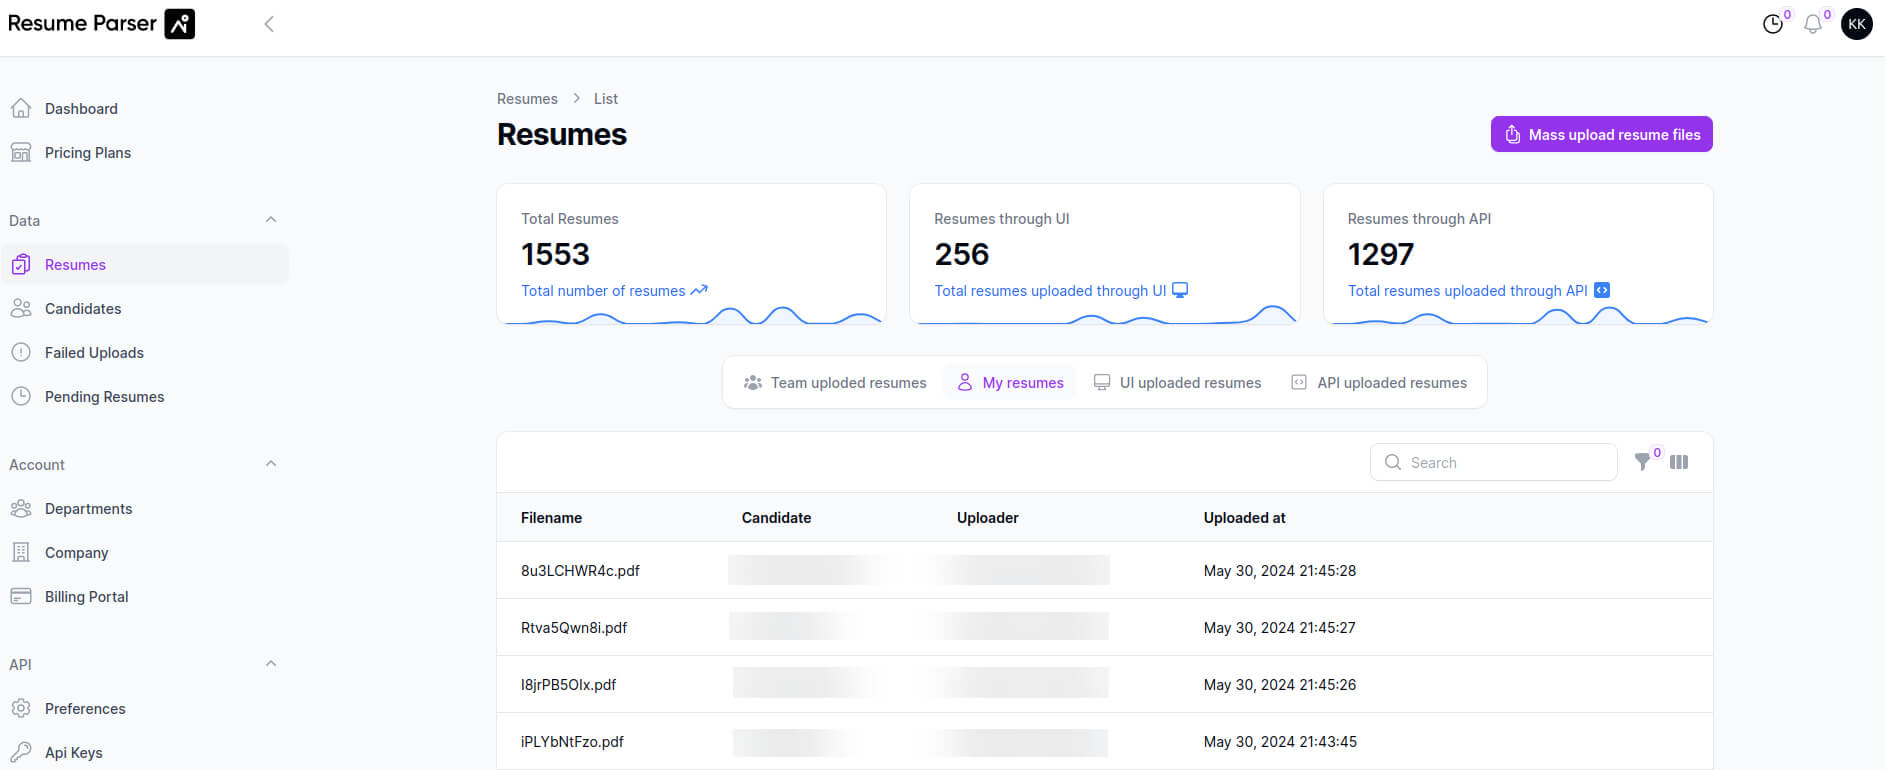The width and height of the screenshot is (1885, 770).
Task: Click the Candidates people icon
Action: point(21,308)
